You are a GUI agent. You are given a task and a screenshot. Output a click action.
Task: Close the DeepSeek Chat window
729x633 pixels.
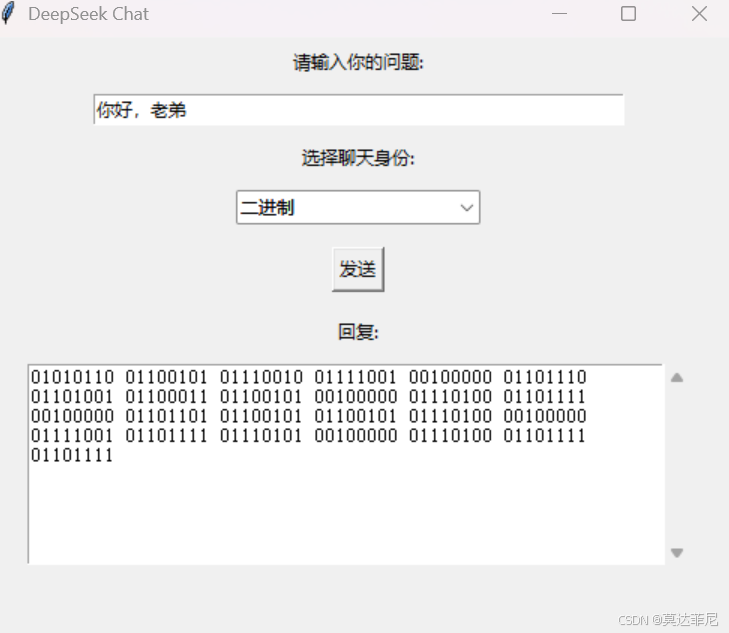699,14
